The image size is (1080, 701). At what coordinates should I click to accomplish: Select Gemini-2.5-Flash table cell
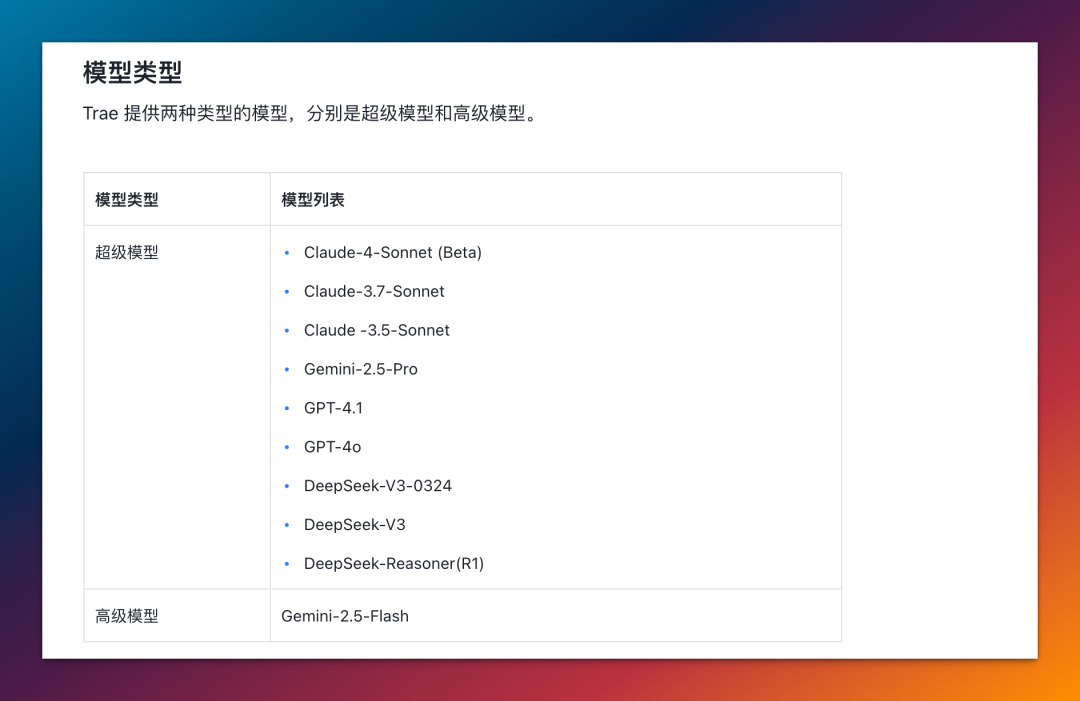click(345, 616)
